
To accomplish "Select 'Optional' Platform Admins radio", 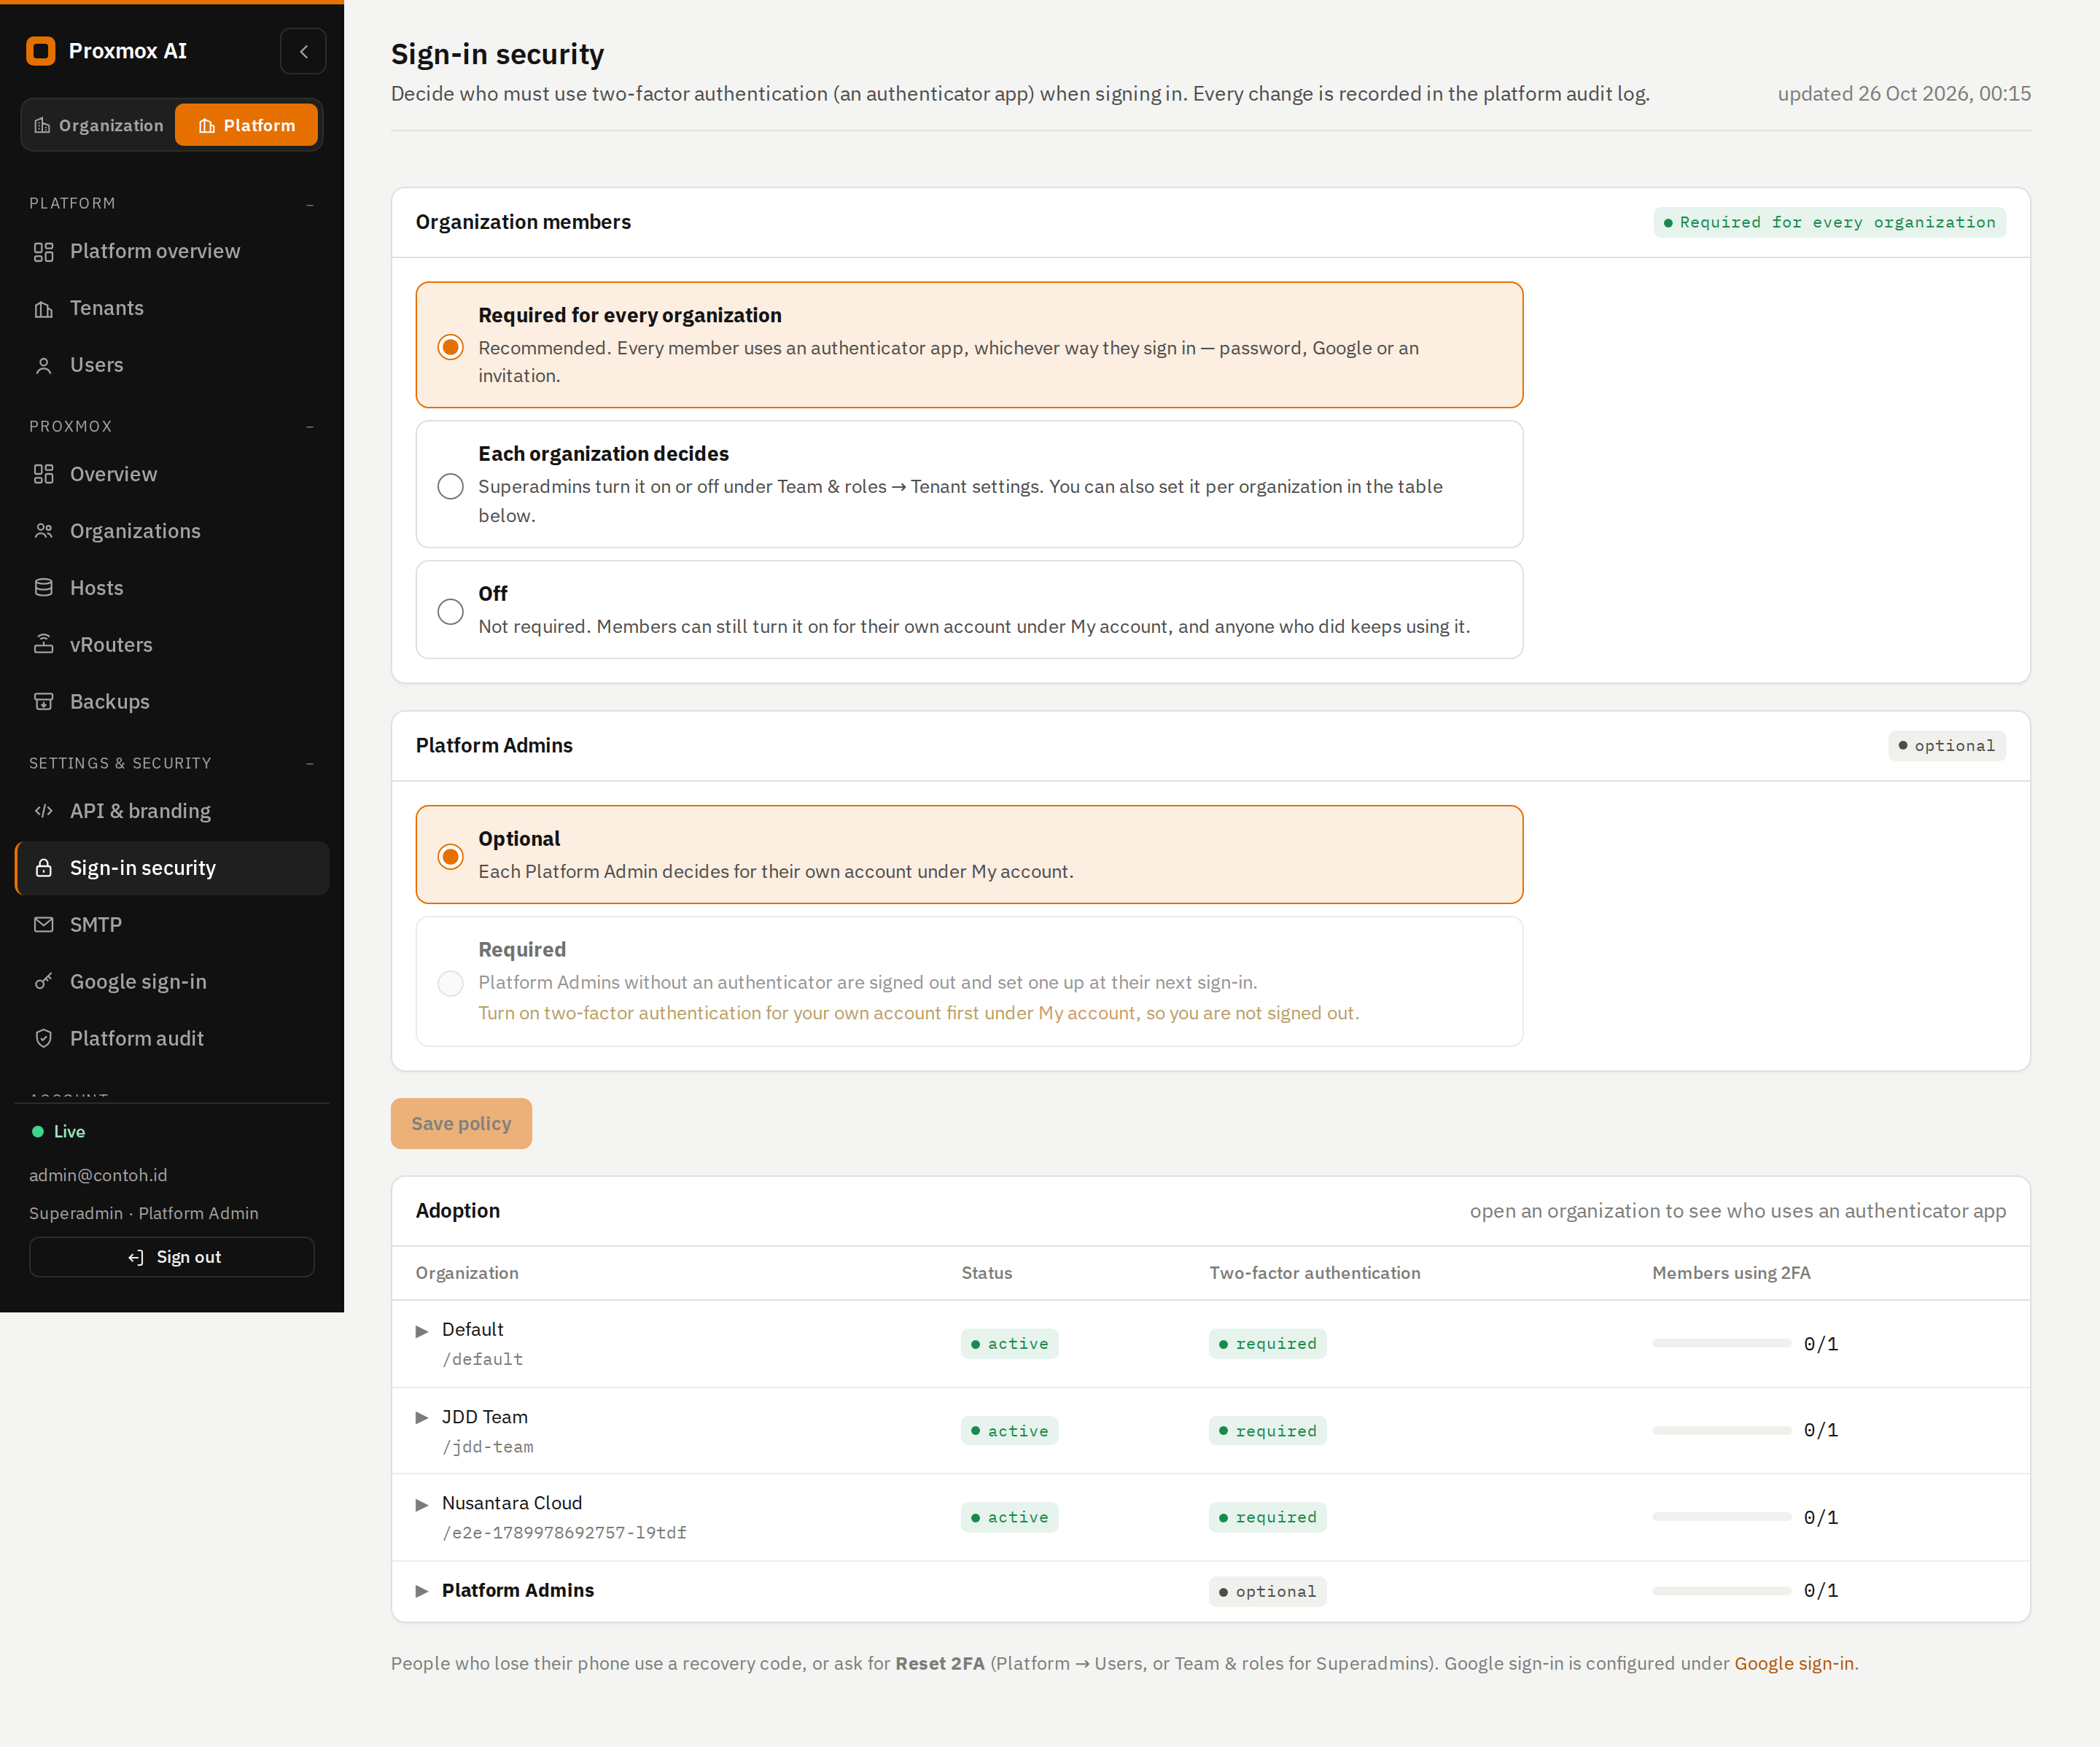I will (451, 857).
